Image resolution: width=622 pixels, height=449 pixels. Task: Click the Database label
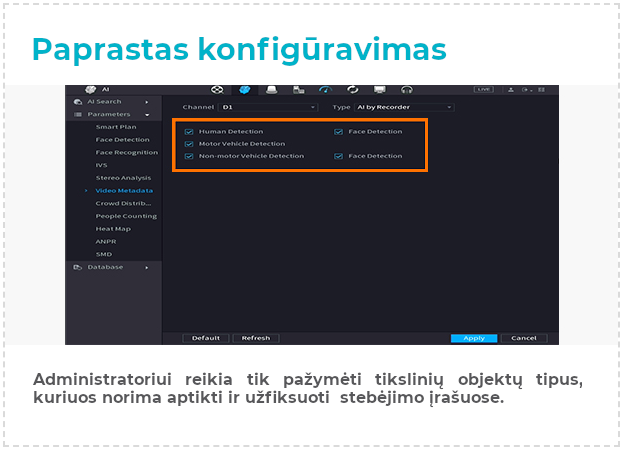point(105,267)
